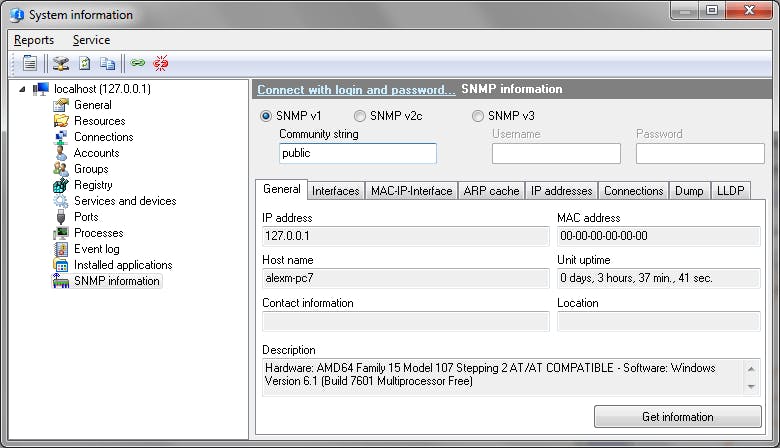The height and width of the screenshot is (448, 780).
Task: Click the IP address field 127.0.0.1
Action: point(405,236)
